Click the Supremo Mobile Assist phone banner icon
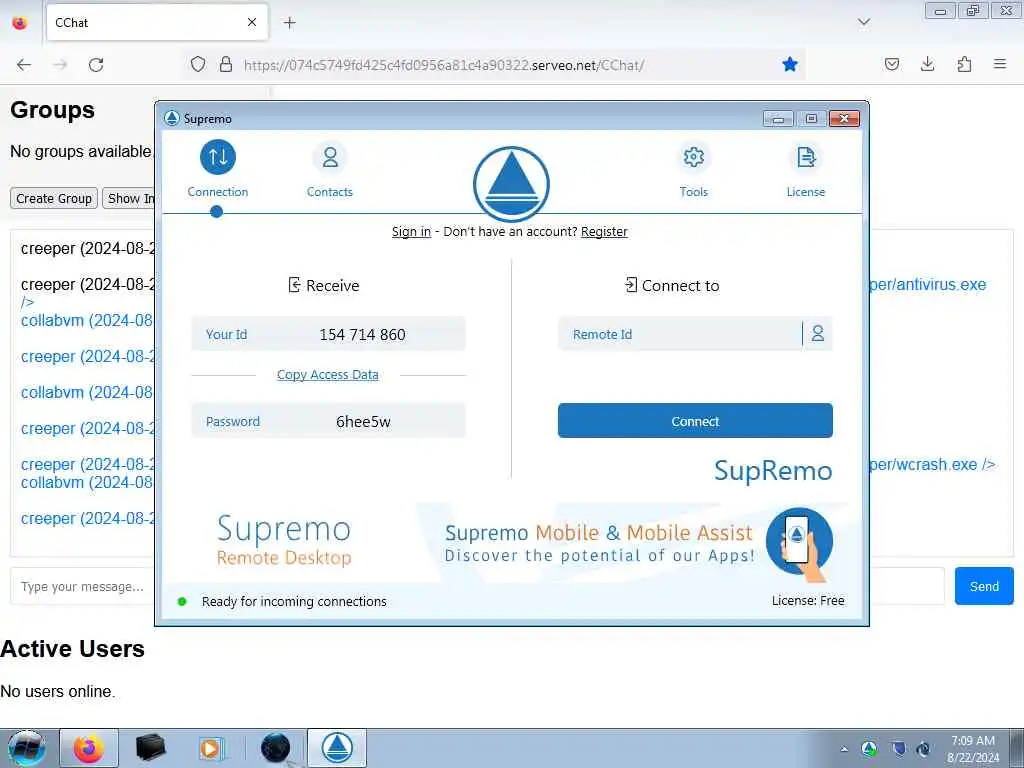This screenshot has width=1024, height=768. (799, 543)
